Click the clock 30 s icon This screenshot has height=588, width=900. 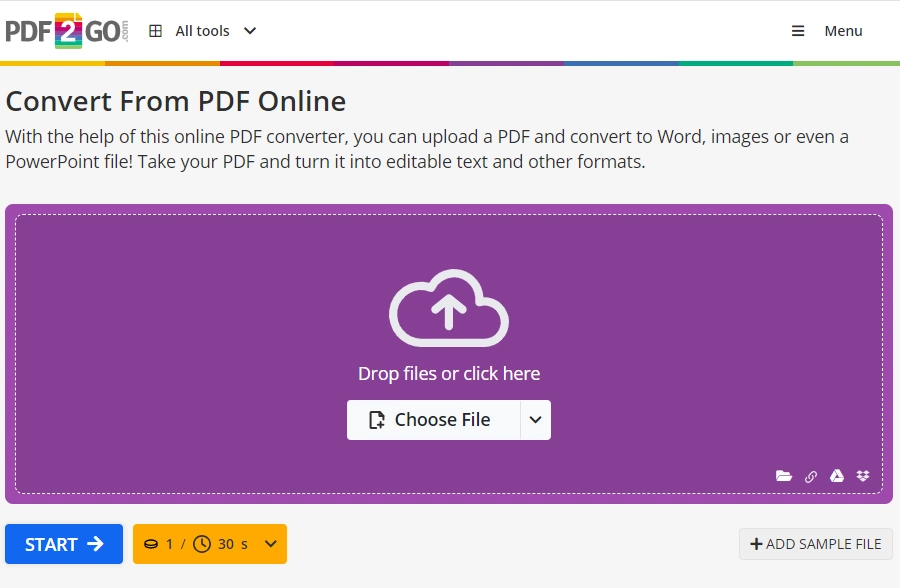click(x=202, y=544)
